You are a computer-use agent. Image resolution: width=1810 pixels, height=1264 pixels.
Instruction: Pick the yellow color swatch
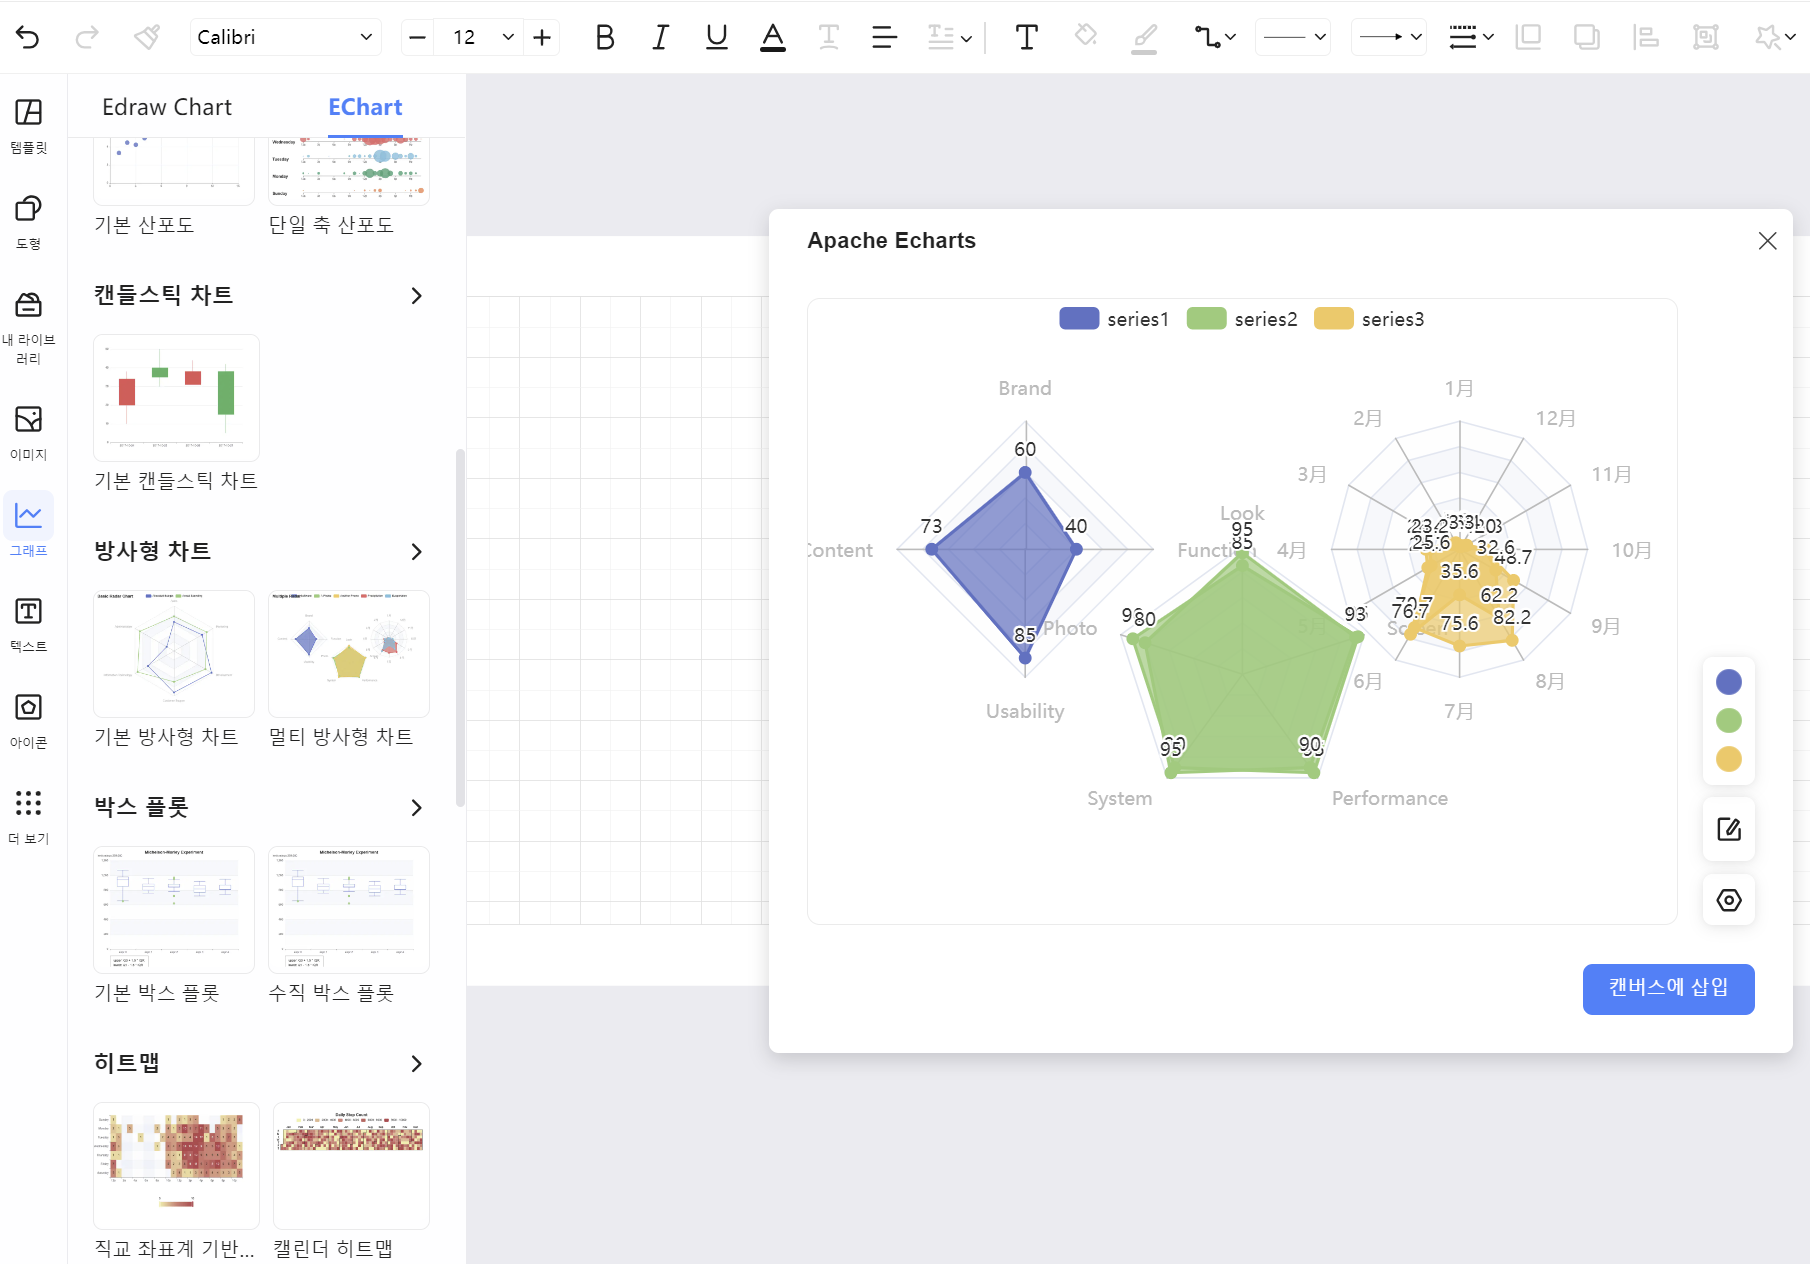pos(1728,759)
